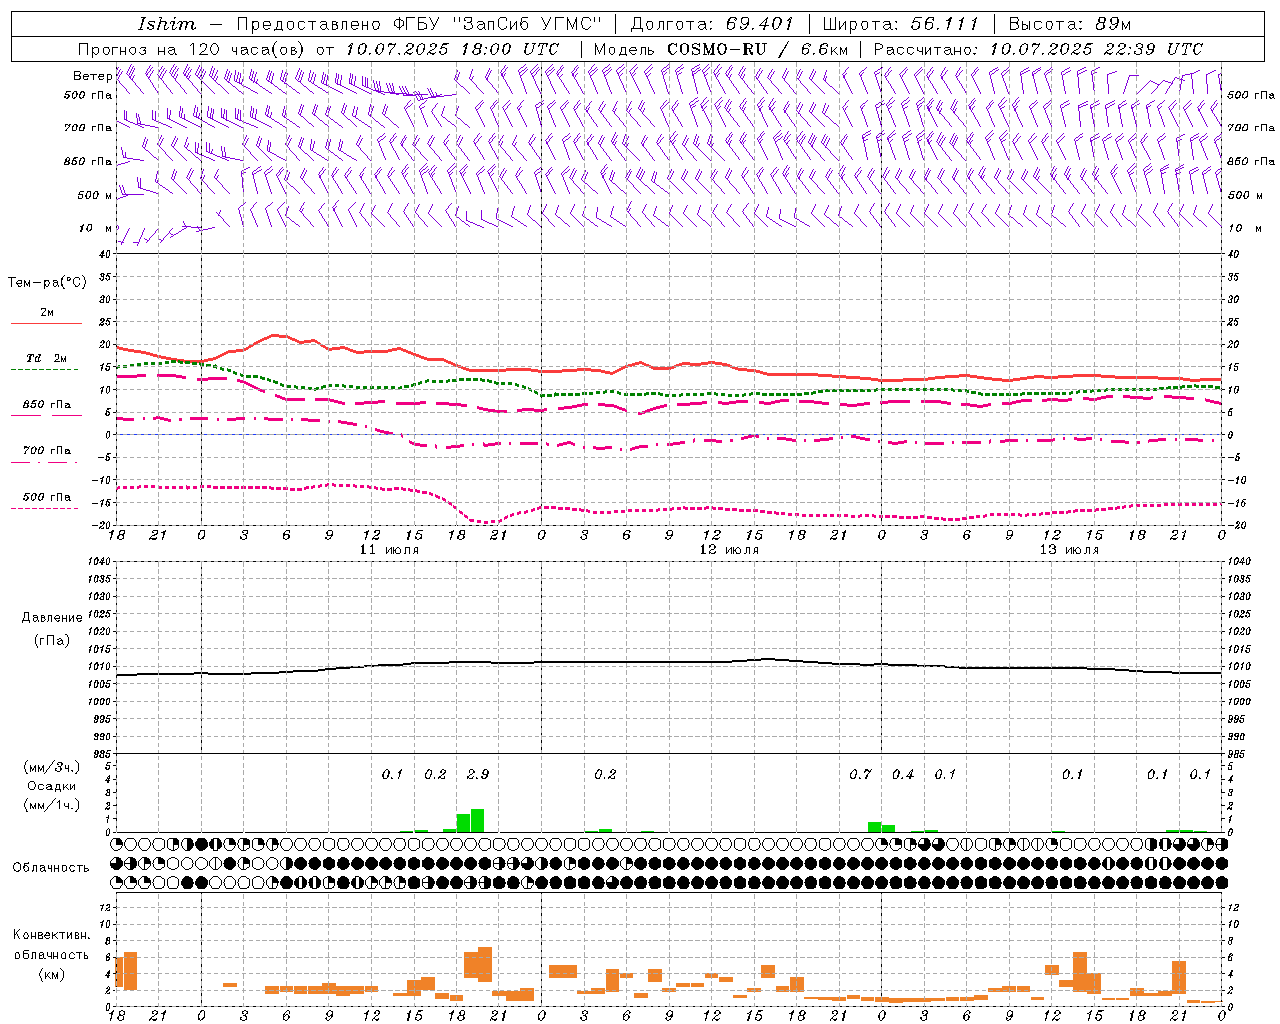Click the latitude value "Широта: 56.111"
The width and height of the screenshot is (1280, 1024).
coord(900,24)
